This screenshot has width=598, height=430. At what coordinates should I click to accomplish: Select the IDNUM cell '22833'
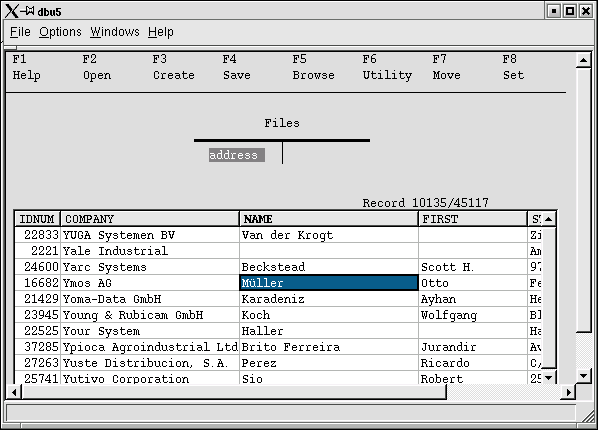pos(37,235)
